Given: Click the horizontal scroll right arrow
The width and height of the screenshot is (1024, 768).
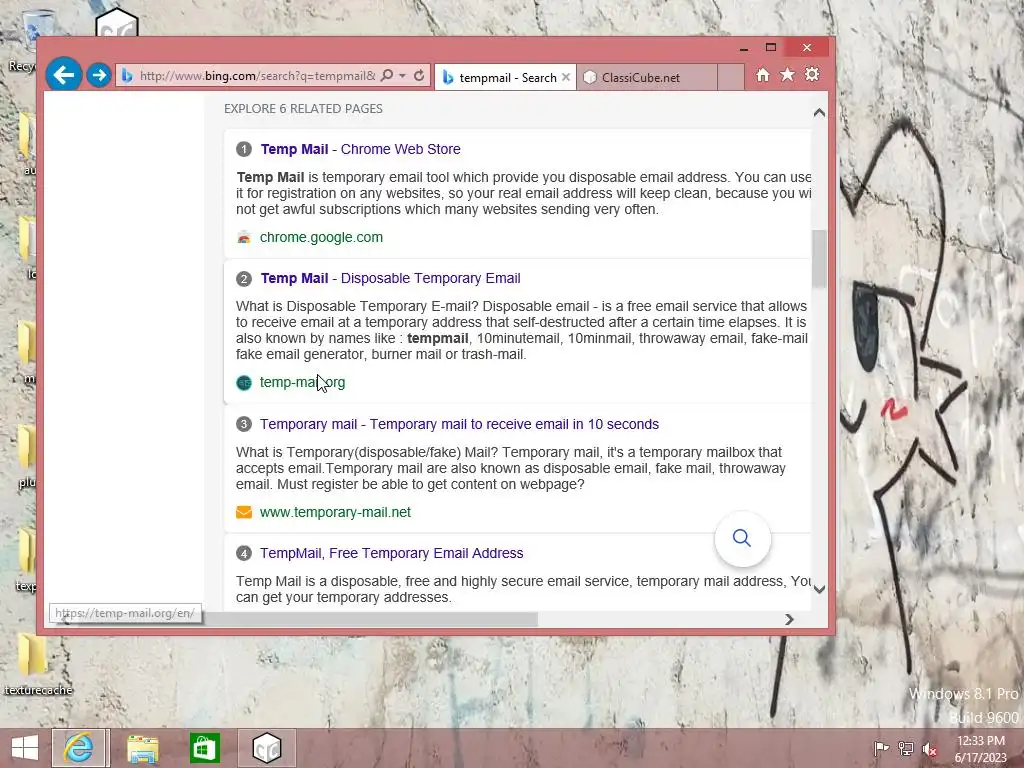Looking at the screenshot, I should click(789, 619).
